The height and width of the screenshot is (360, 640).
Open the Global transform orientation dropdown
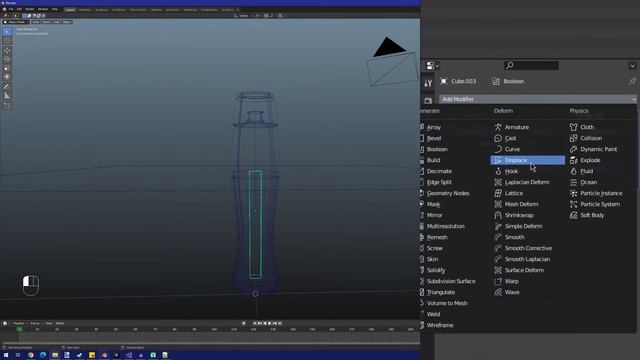click(243, 16)
